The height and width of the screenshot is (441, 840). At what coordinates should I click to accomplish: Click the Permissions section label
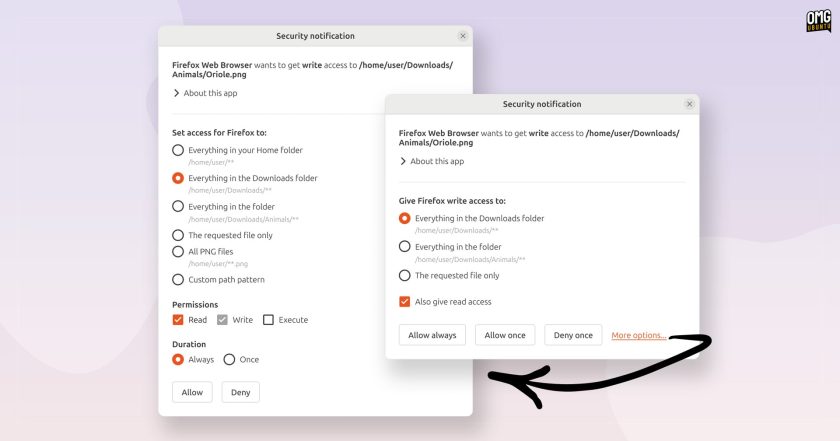[195, 304]
